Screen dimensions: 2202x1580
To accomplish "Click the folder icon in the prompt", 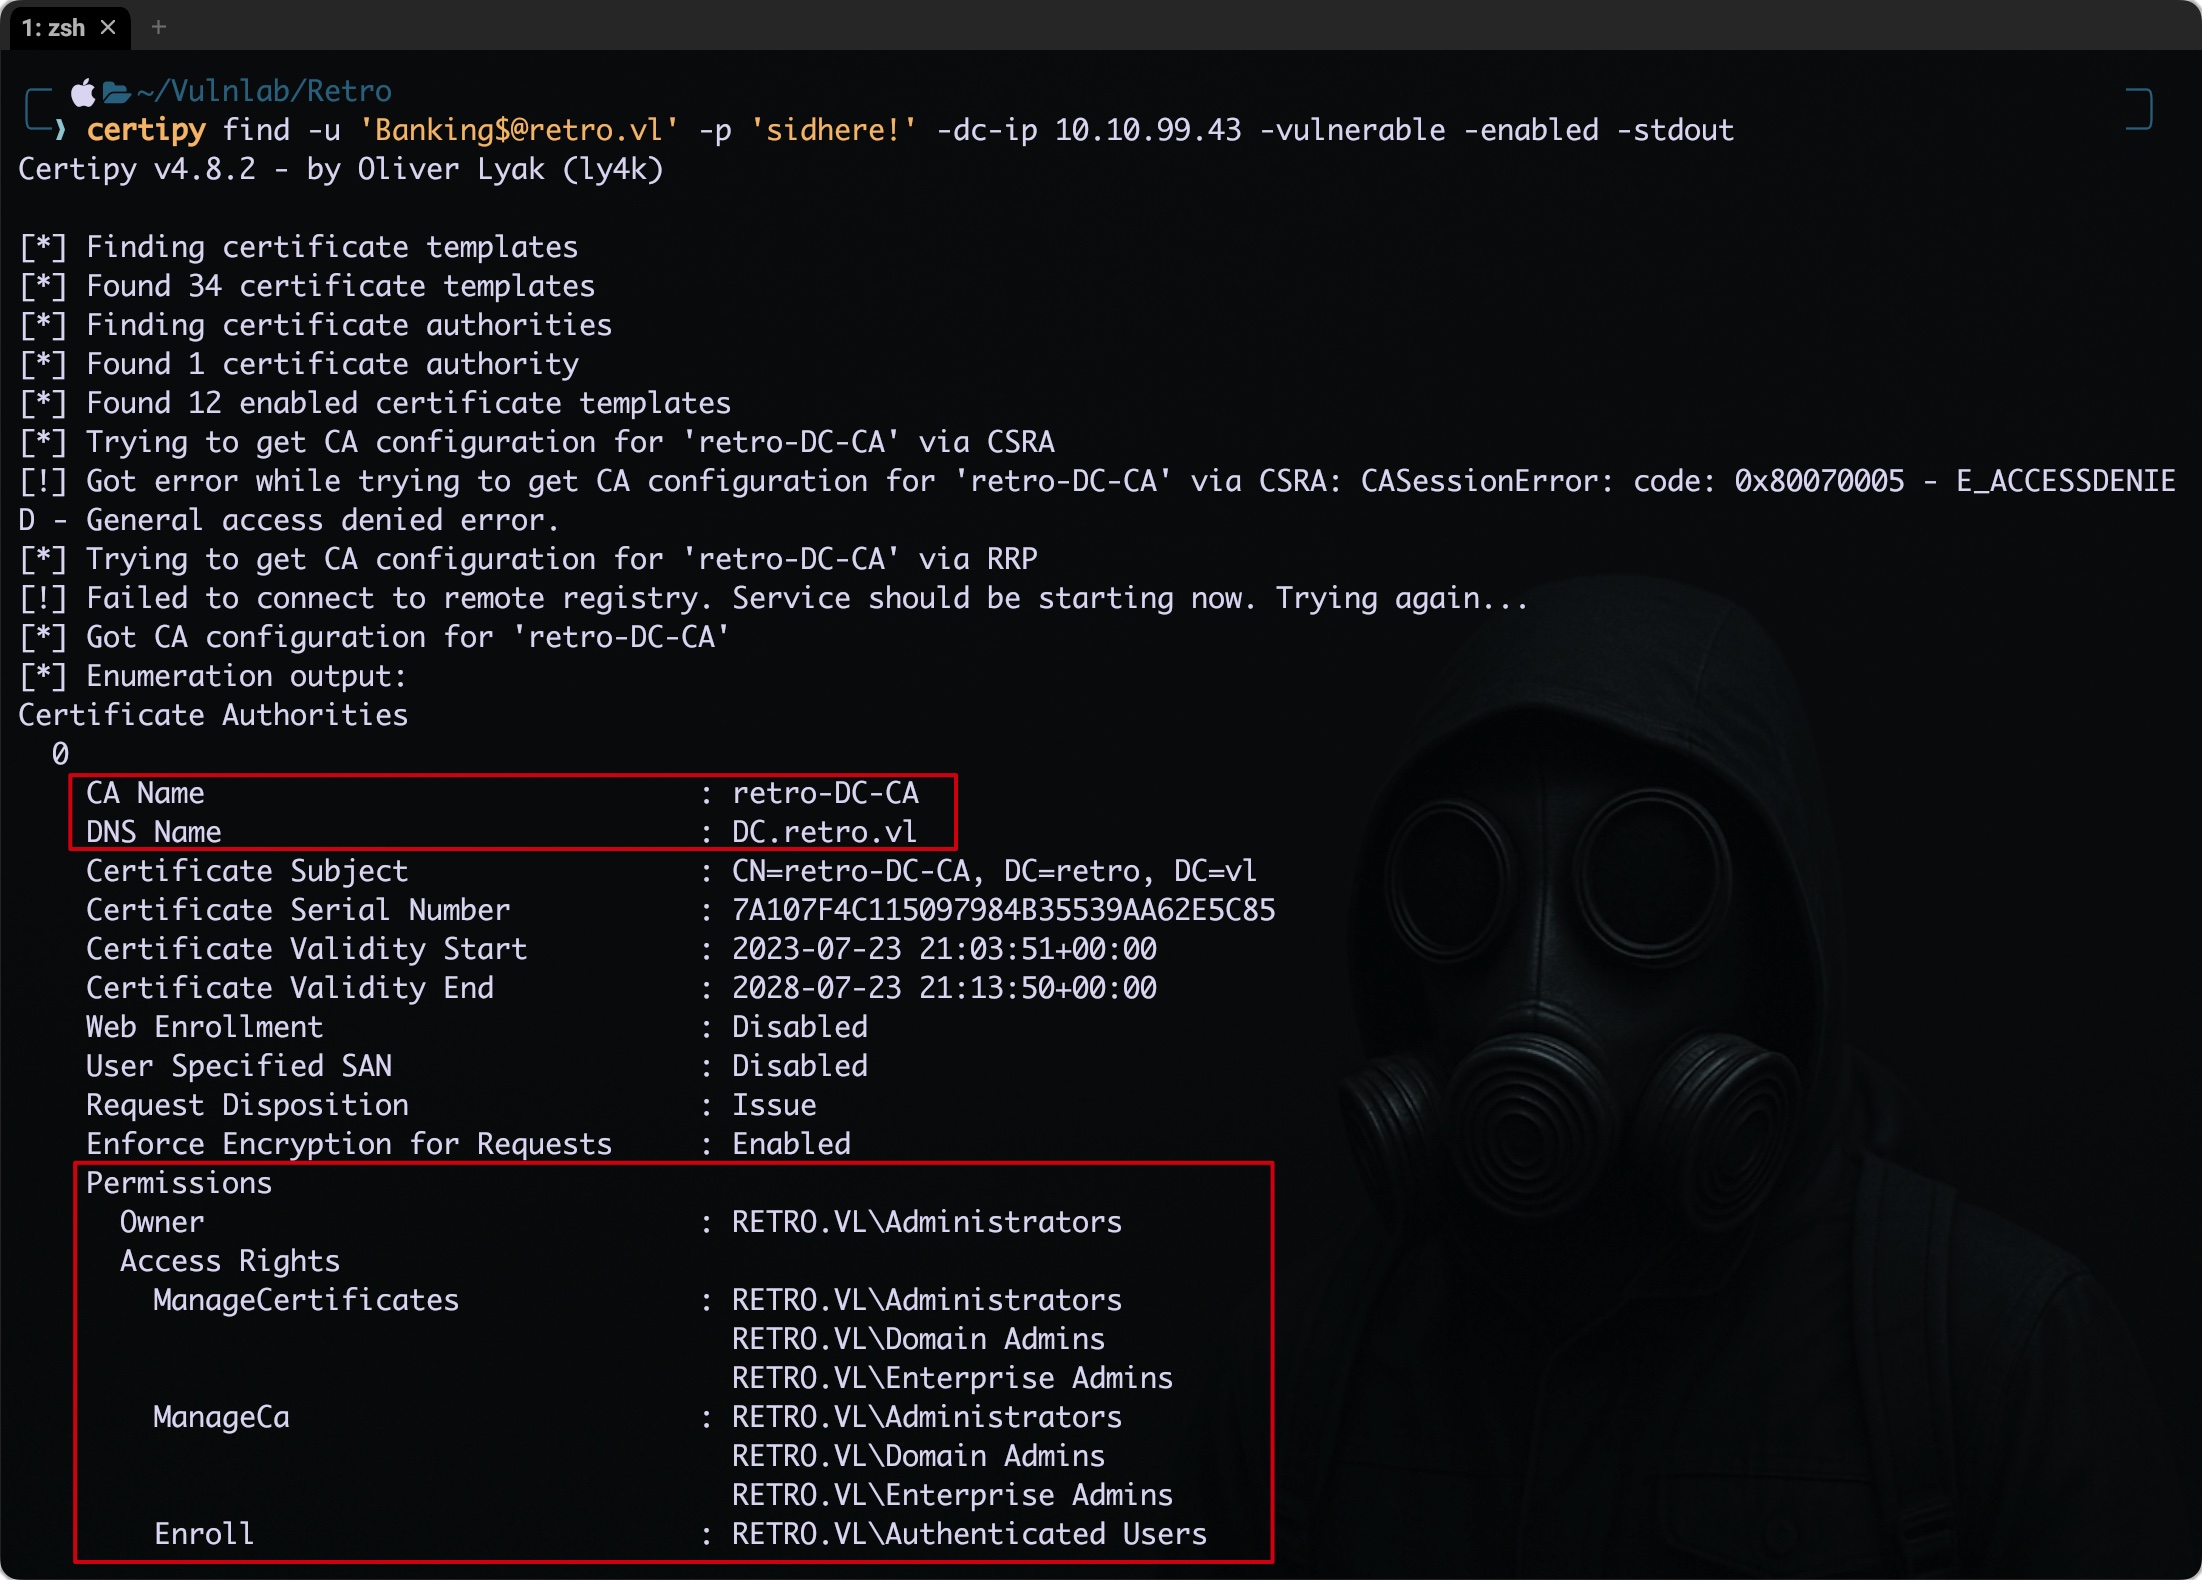I will 116,93.
